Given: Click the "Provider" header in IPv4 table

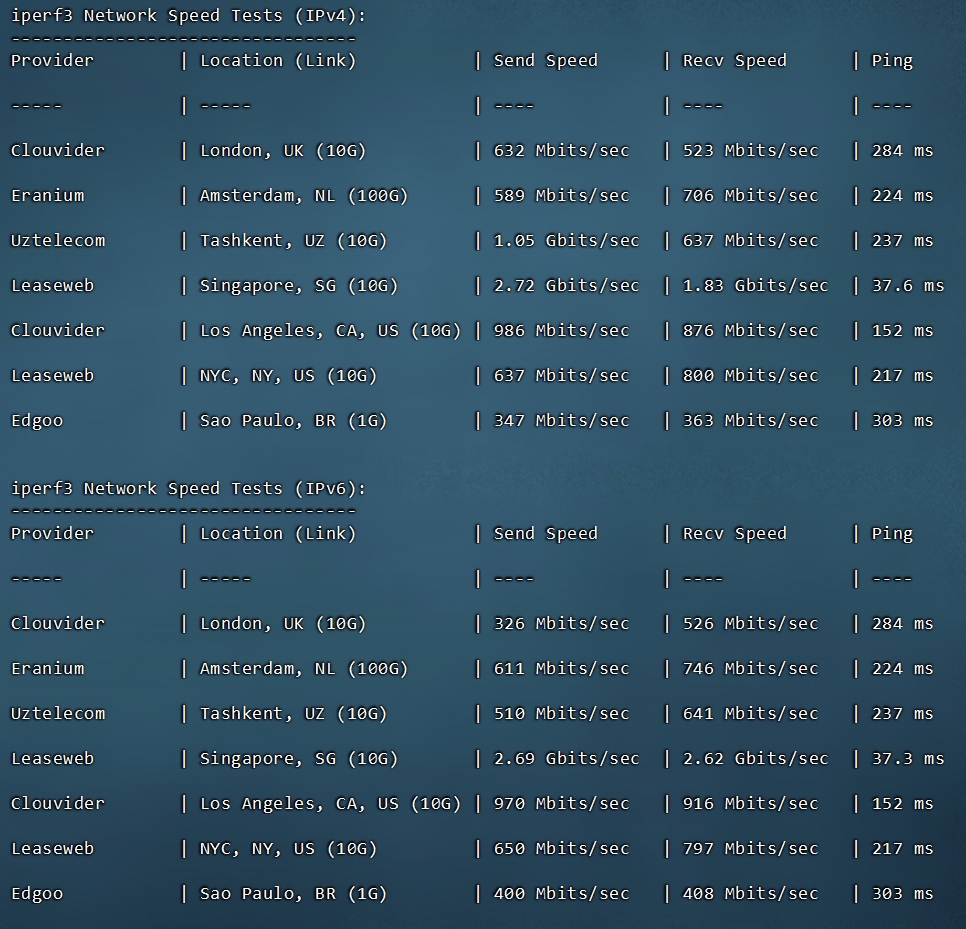Looking at the screenshot, I should [52, 61].
